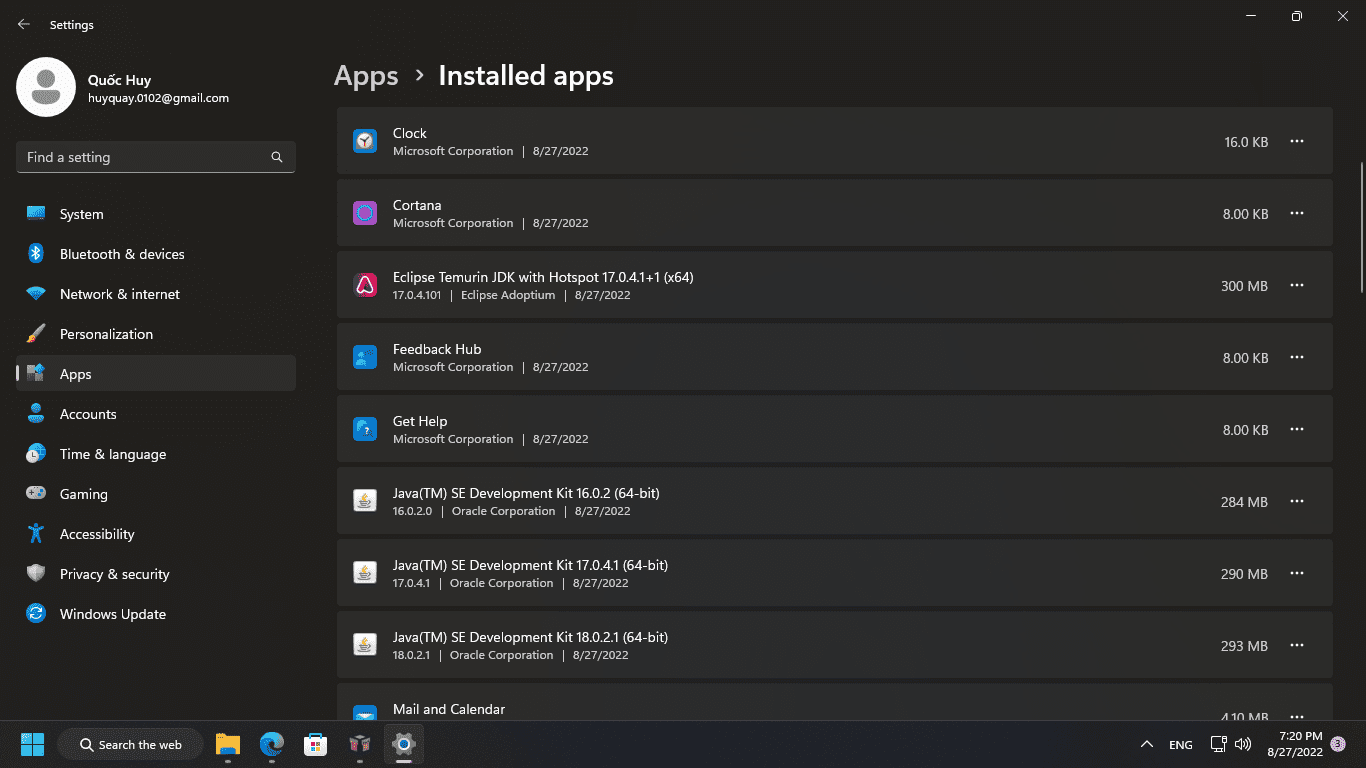Launch Microsoft Edge from the taskbar

pos(272,744)
